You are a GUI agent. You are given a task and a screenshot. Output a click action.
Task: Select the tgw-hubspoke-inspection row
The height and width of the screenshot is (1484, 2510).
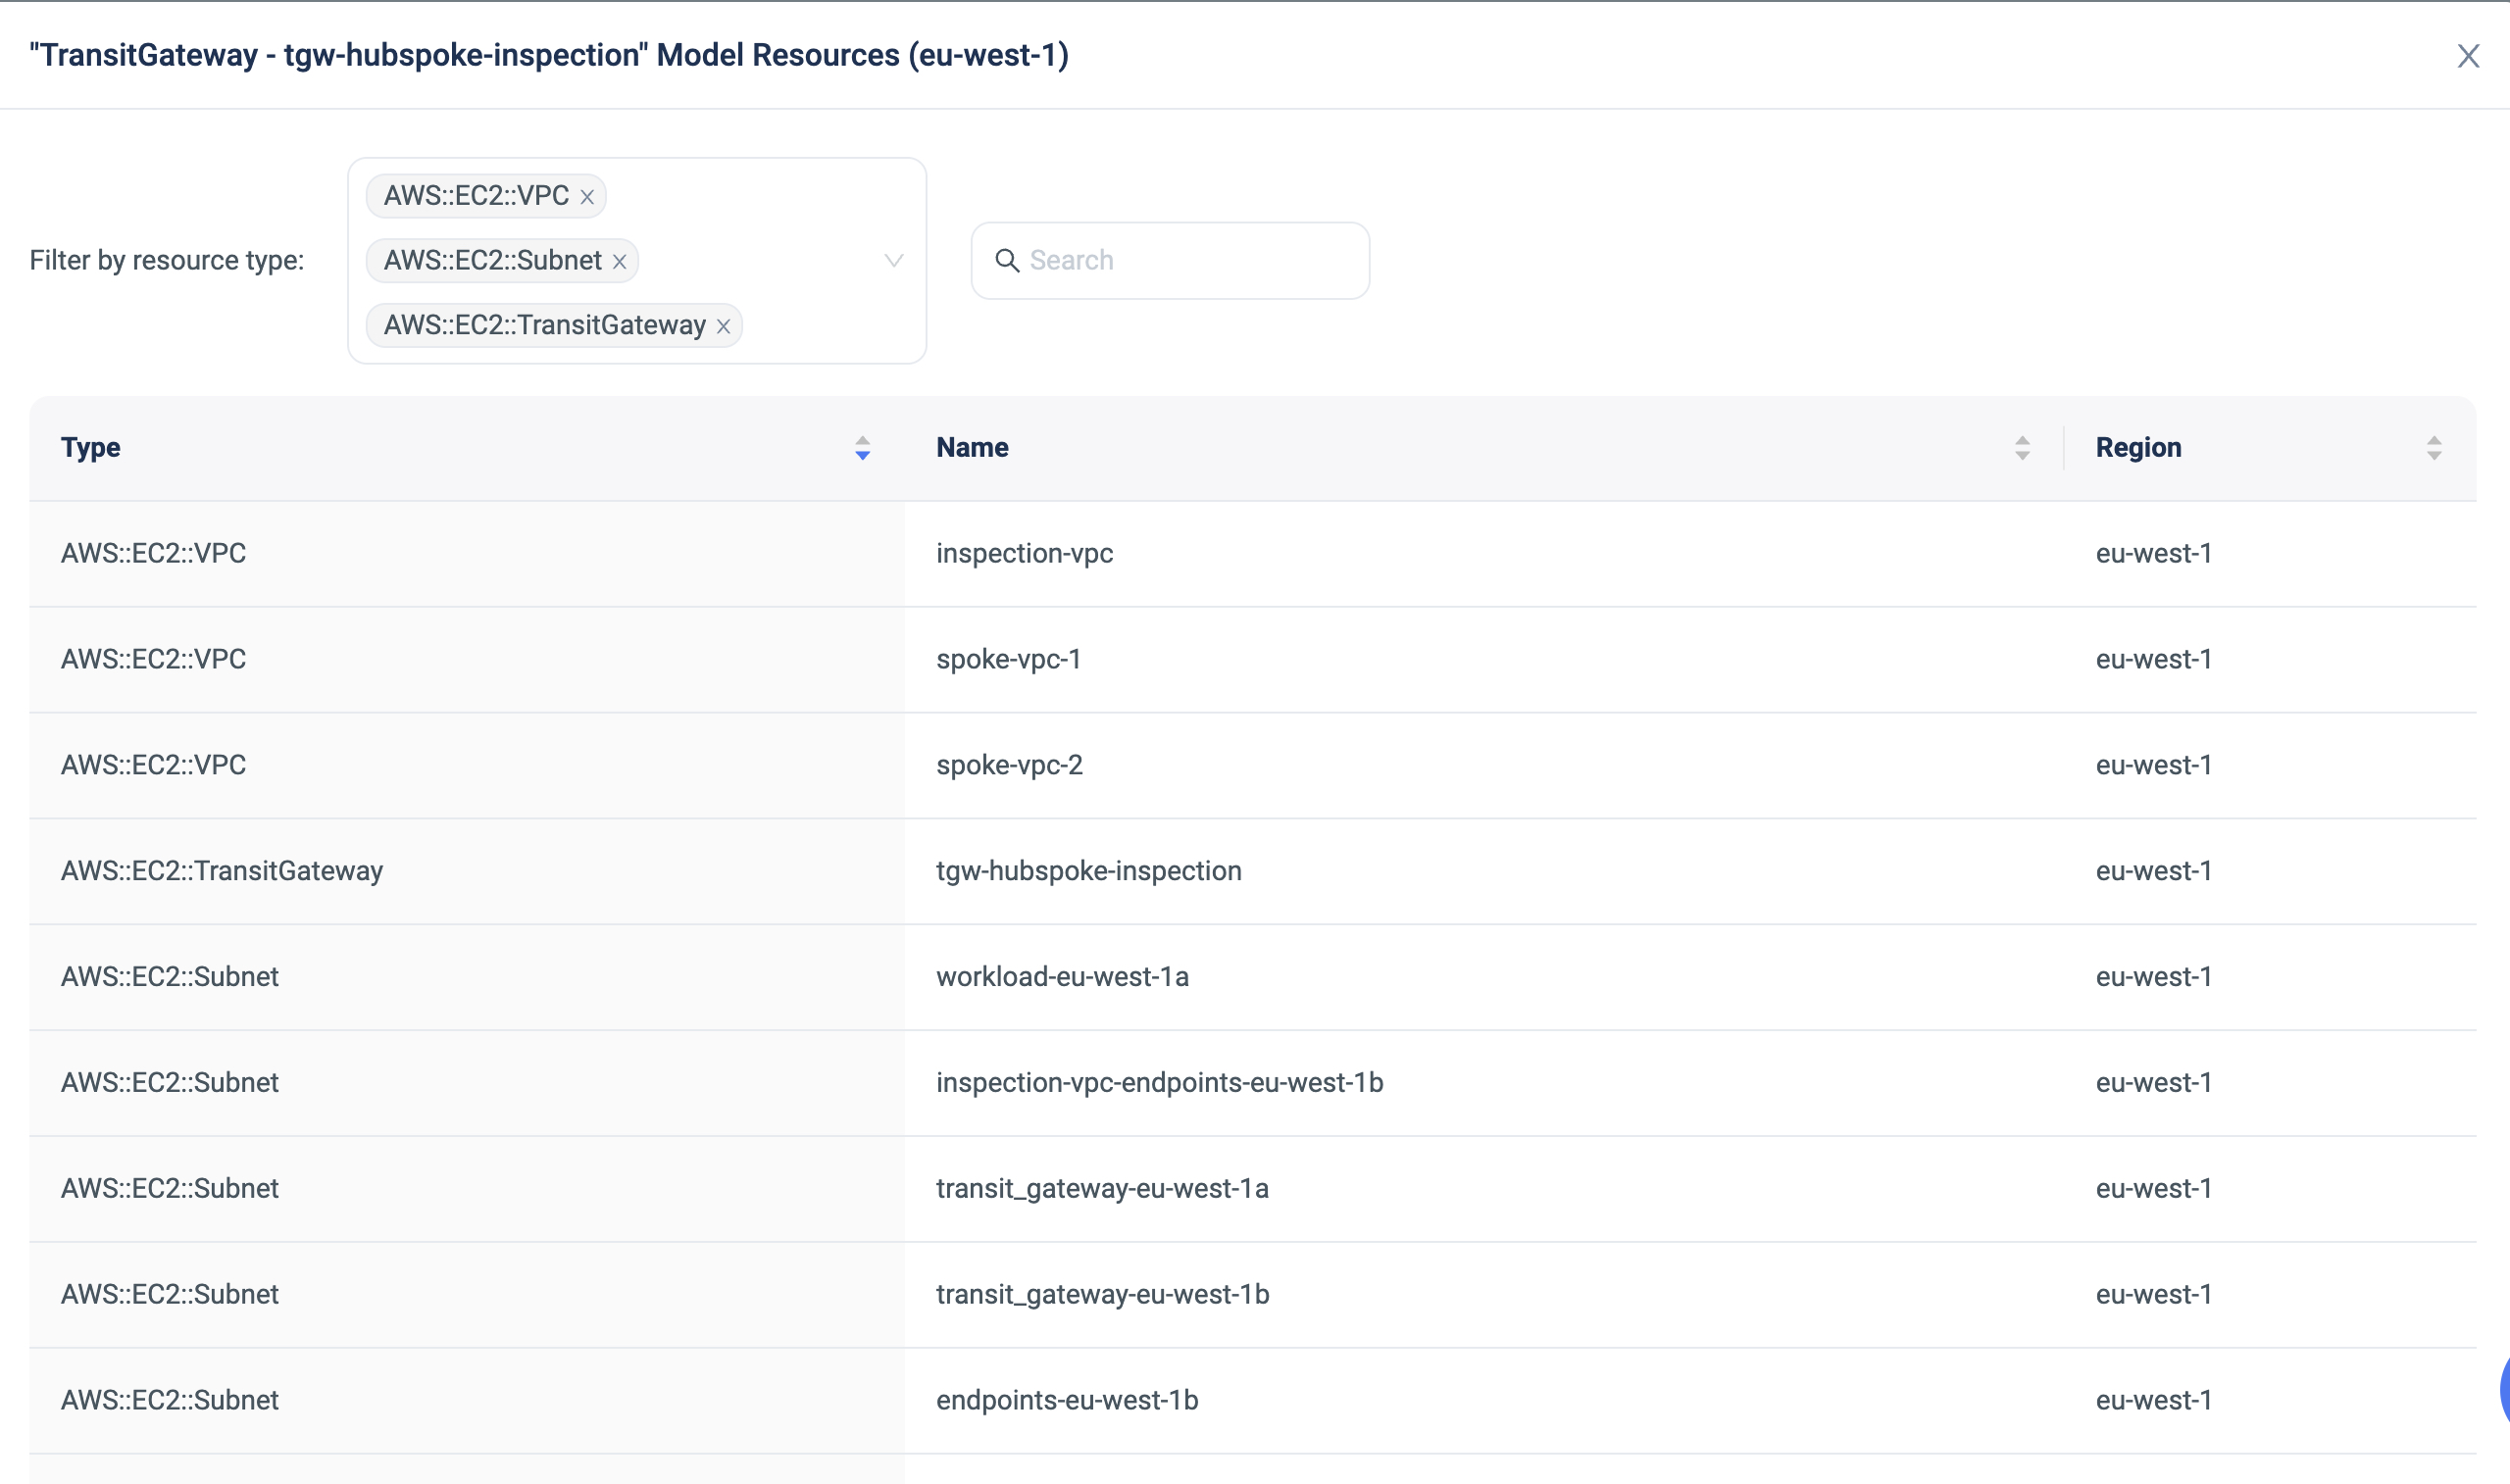tap(1088, 871)
